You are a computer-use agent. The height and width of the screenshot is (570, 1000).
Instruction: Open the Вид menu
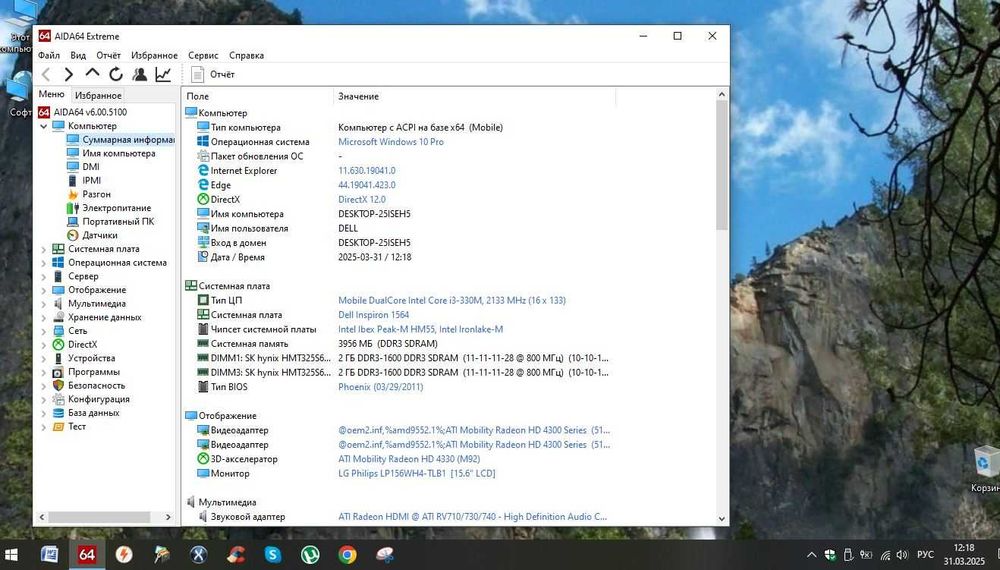tap(78, 55)
